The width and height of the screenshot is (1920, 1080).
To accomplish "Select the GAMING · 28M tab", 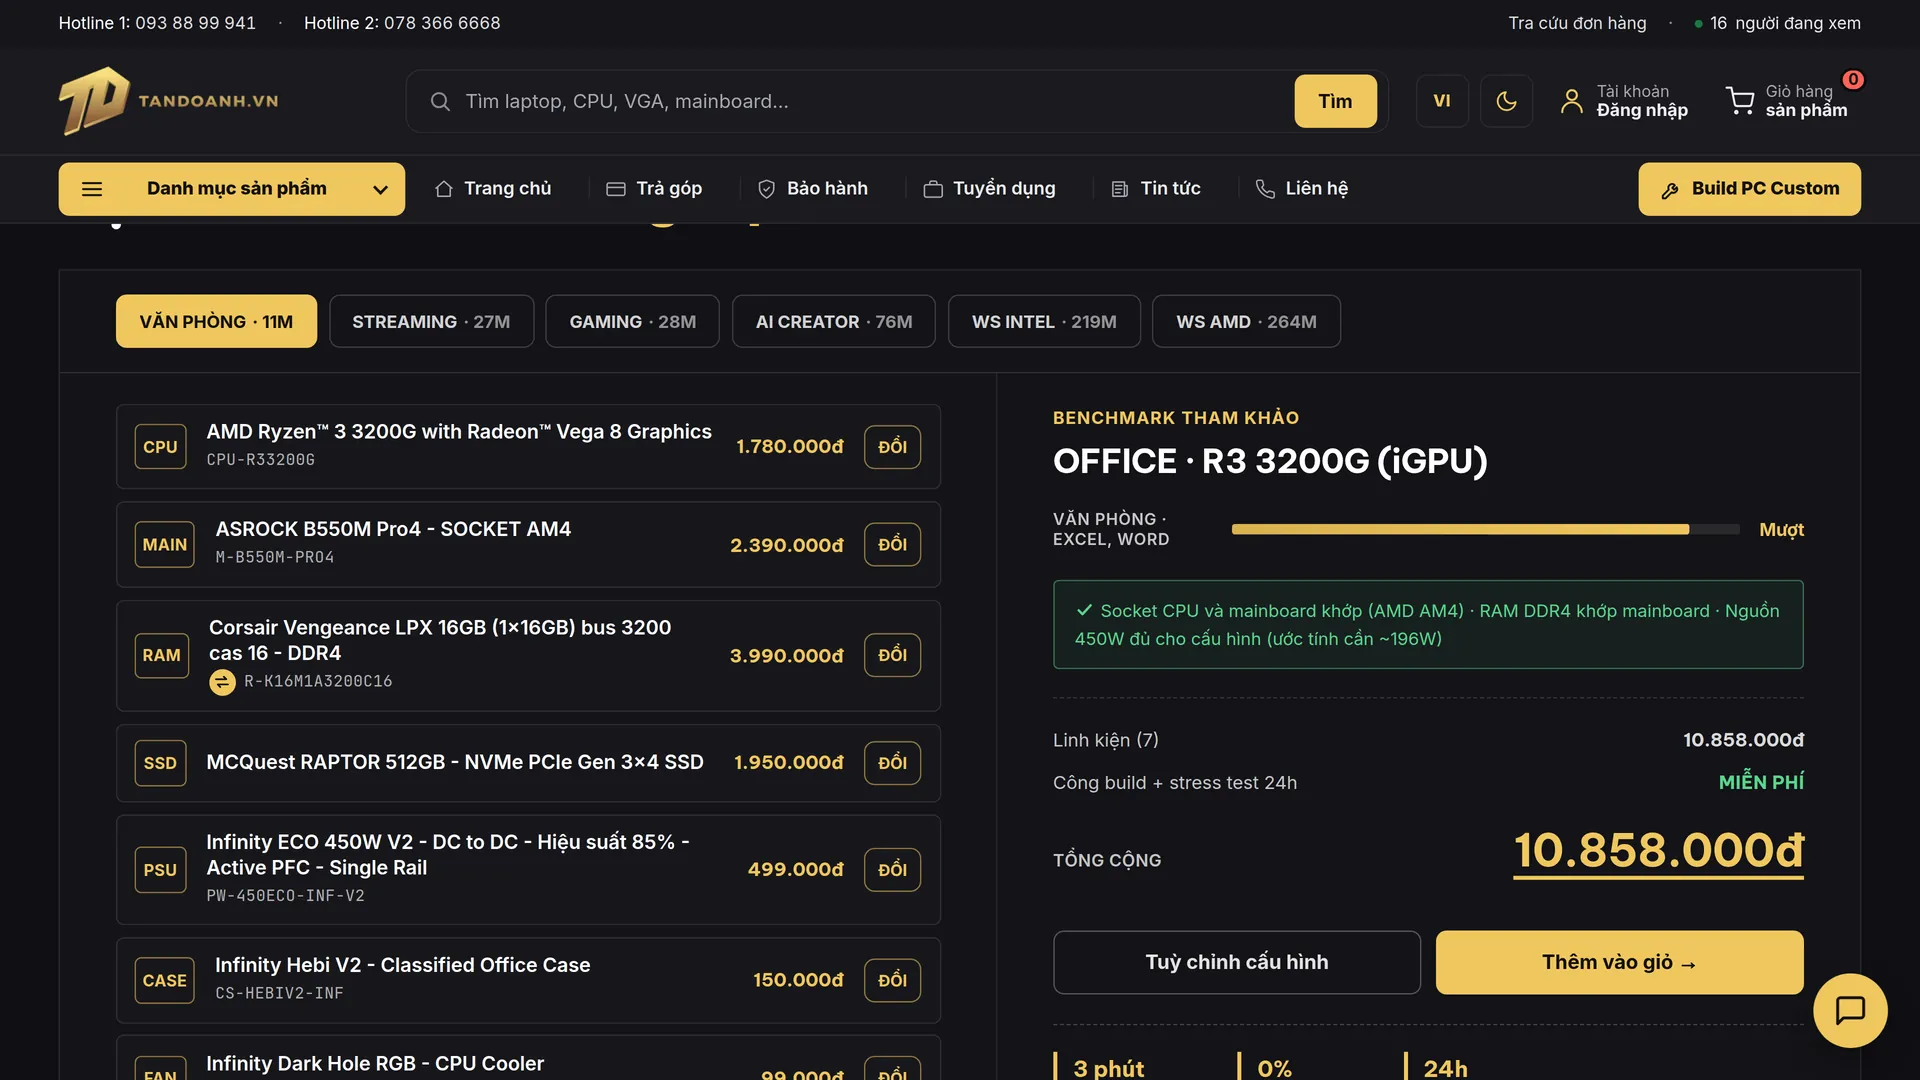I will 632,321.
